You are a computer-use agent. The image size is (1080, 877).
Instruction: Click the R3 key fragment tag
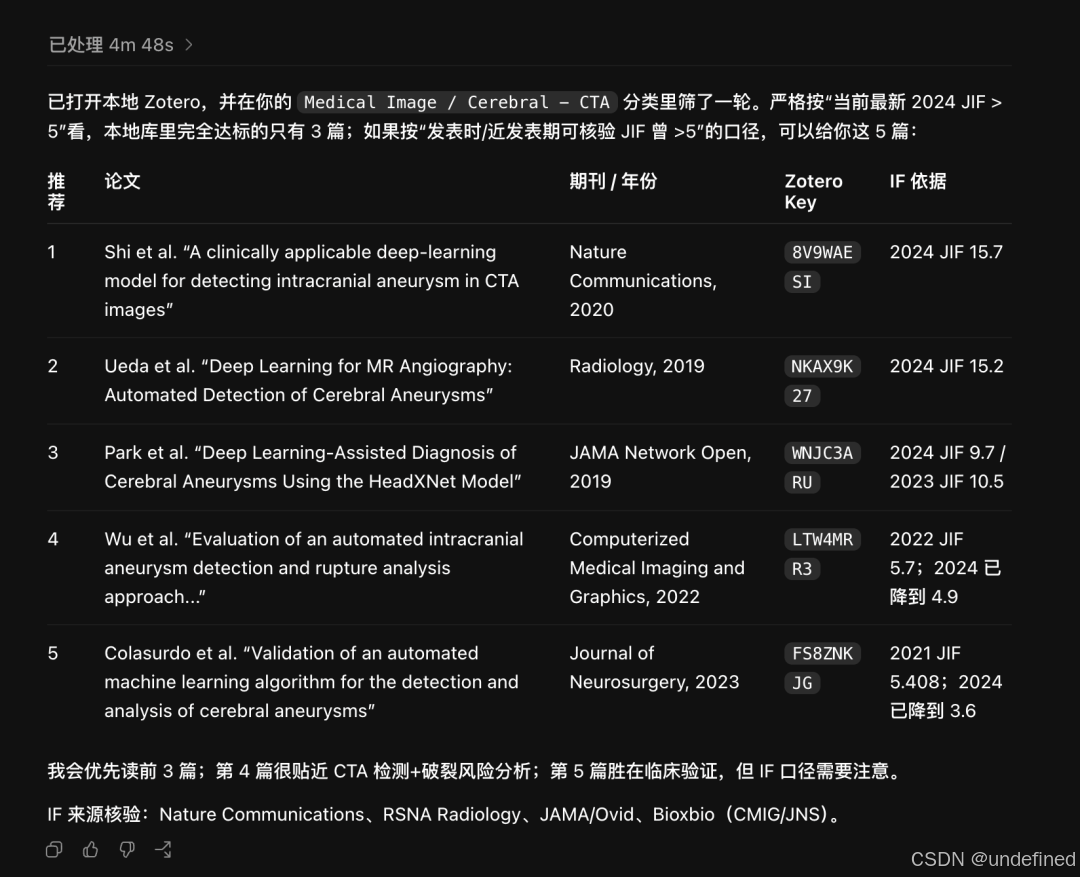[x=802, y=569]
